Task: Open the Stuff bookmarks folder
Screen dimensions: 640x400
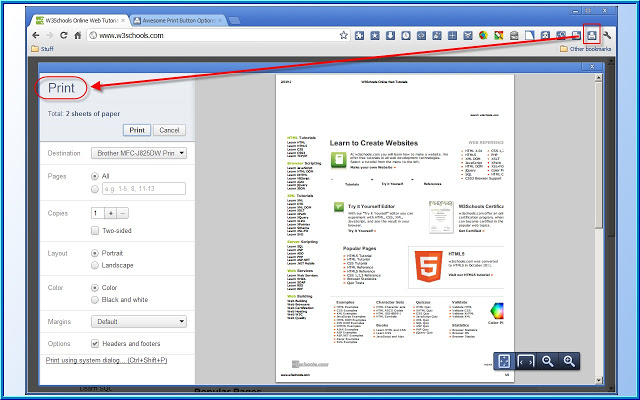Action: coord(42,49)
